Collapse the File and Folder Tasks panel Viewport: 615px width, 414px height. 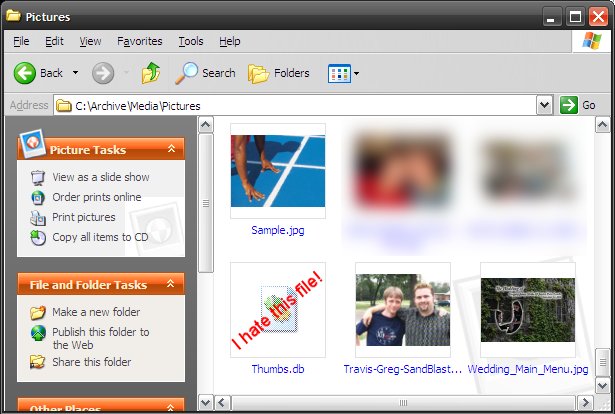[x=171, y=284]
